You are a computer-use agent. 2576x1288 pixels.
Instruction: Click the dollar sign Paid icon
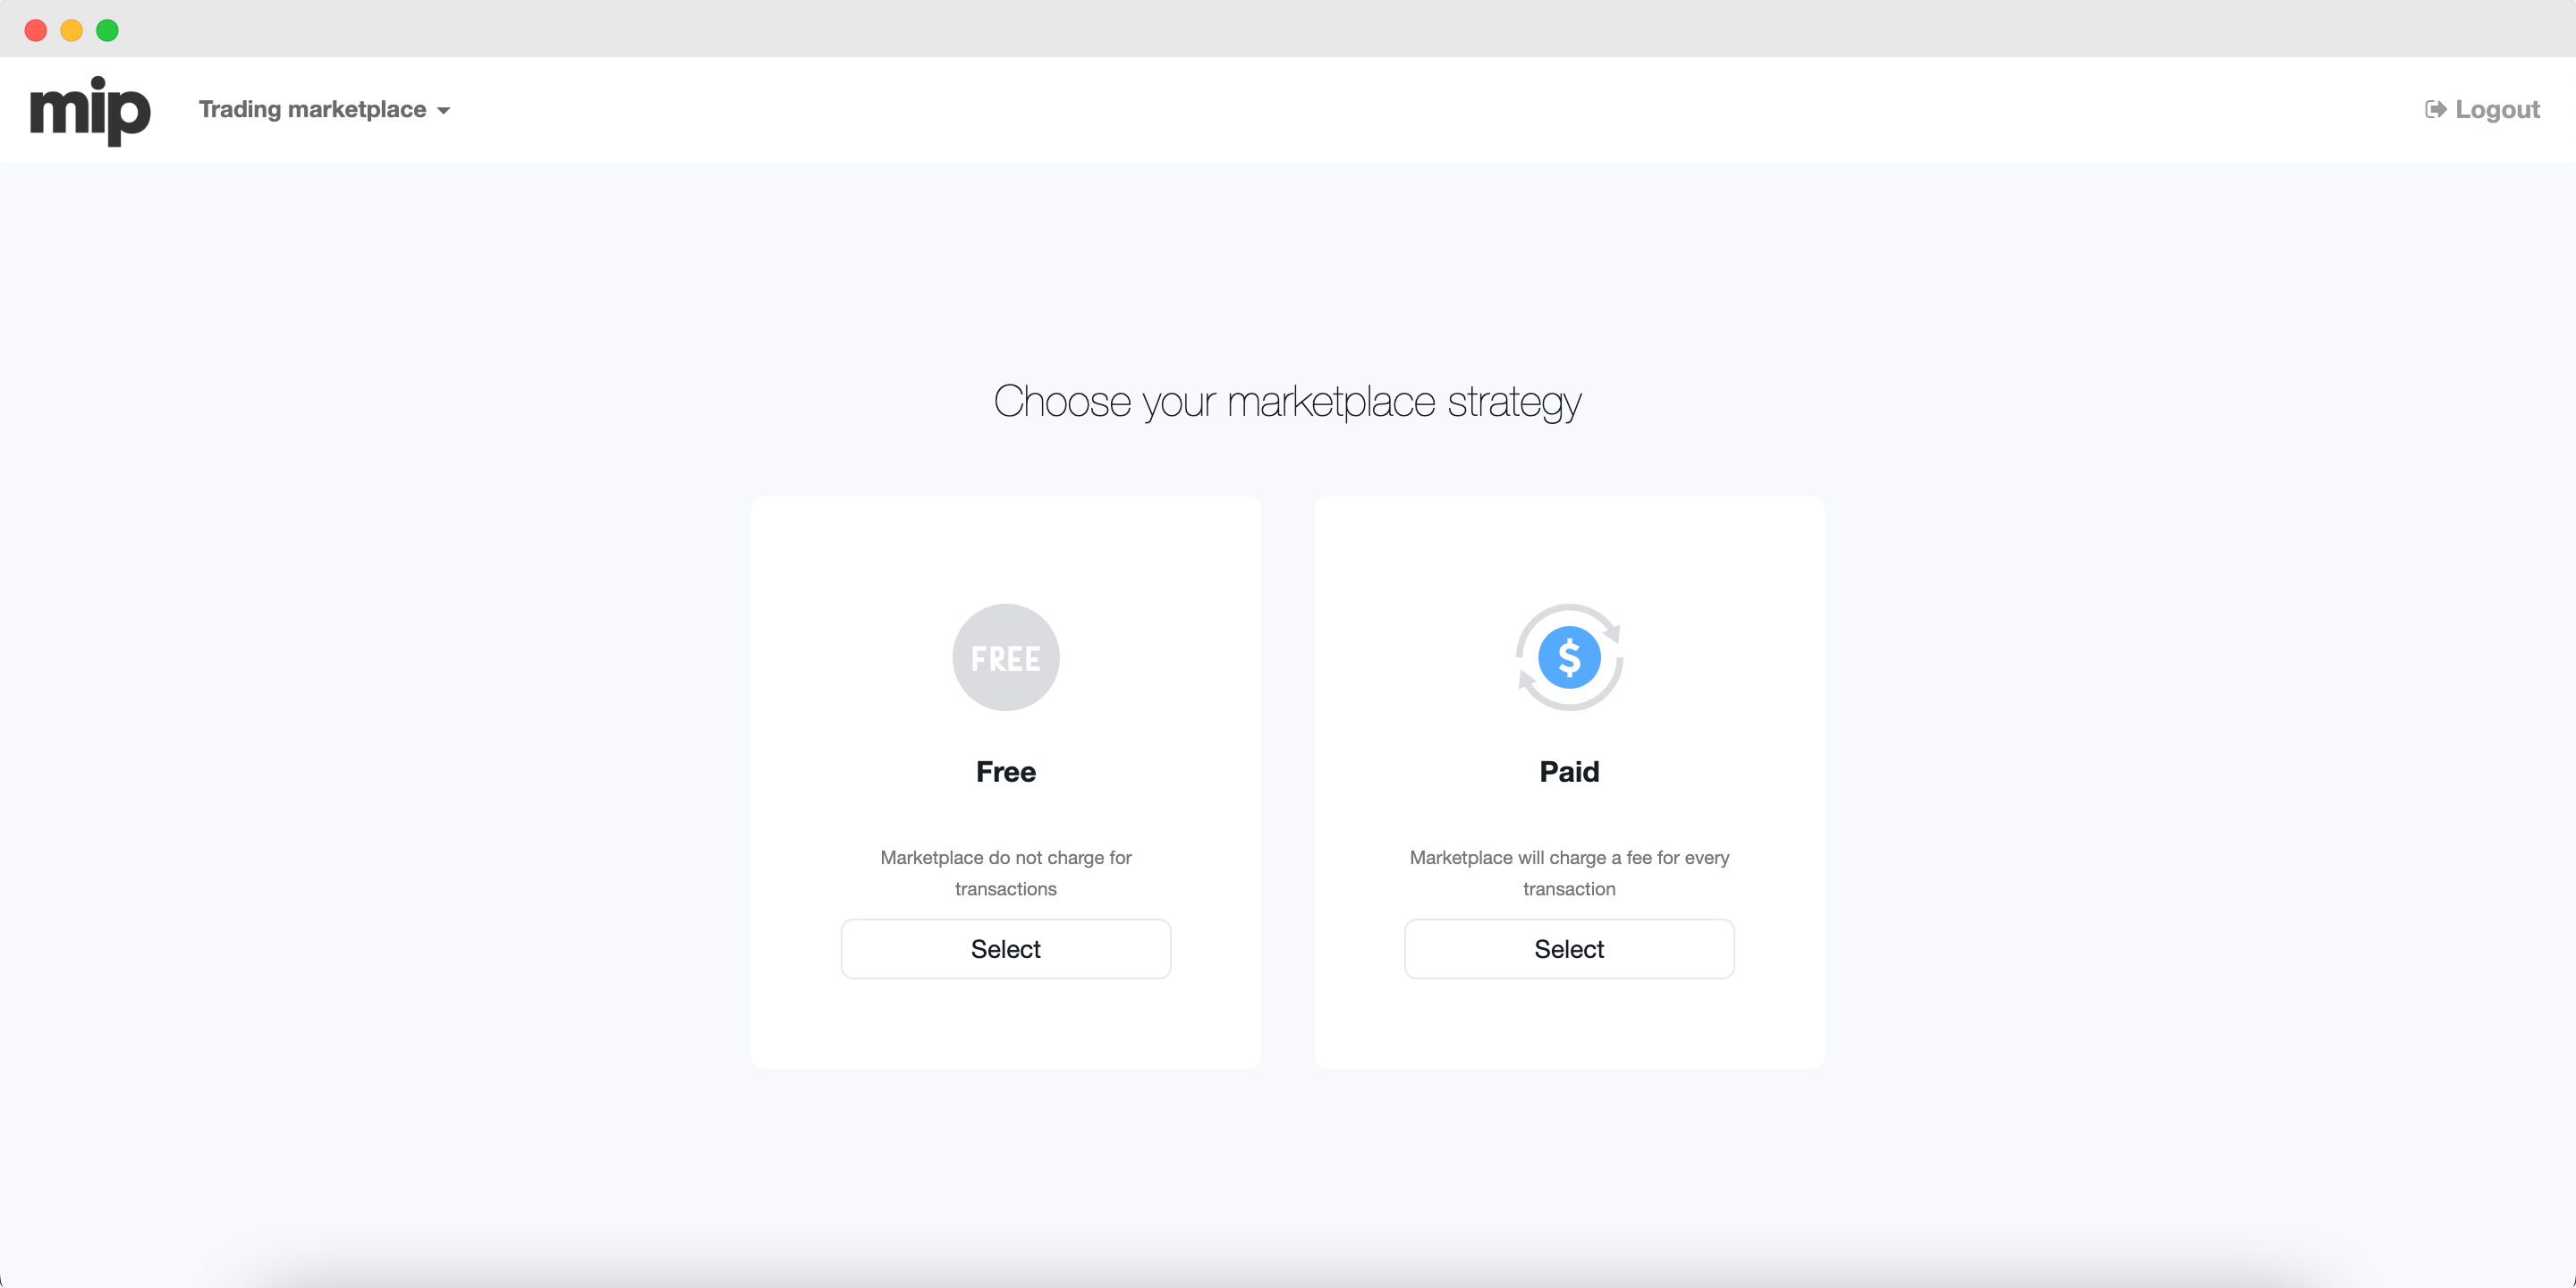(x=1569, y=657)
